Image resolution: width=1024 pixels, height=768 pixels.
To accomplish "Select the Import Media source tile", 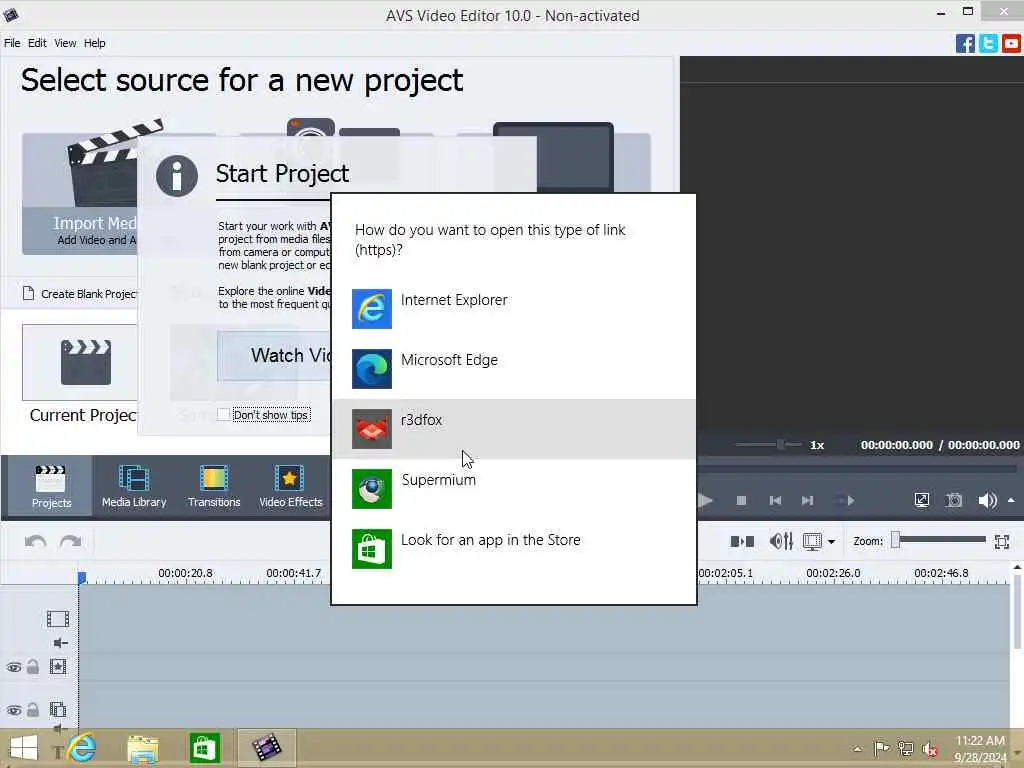I will click(x=80, y=194).
